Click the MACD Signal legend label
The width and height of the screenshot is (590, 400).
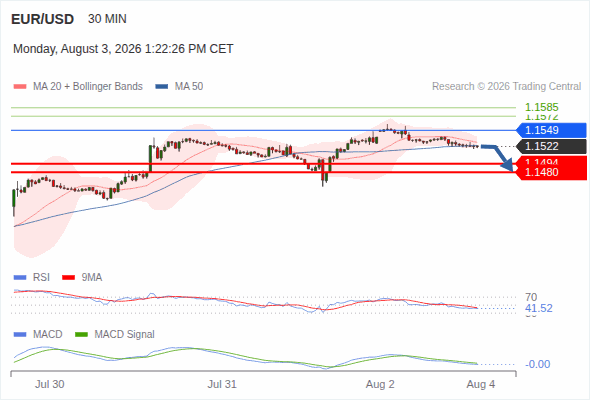[125, 335]
